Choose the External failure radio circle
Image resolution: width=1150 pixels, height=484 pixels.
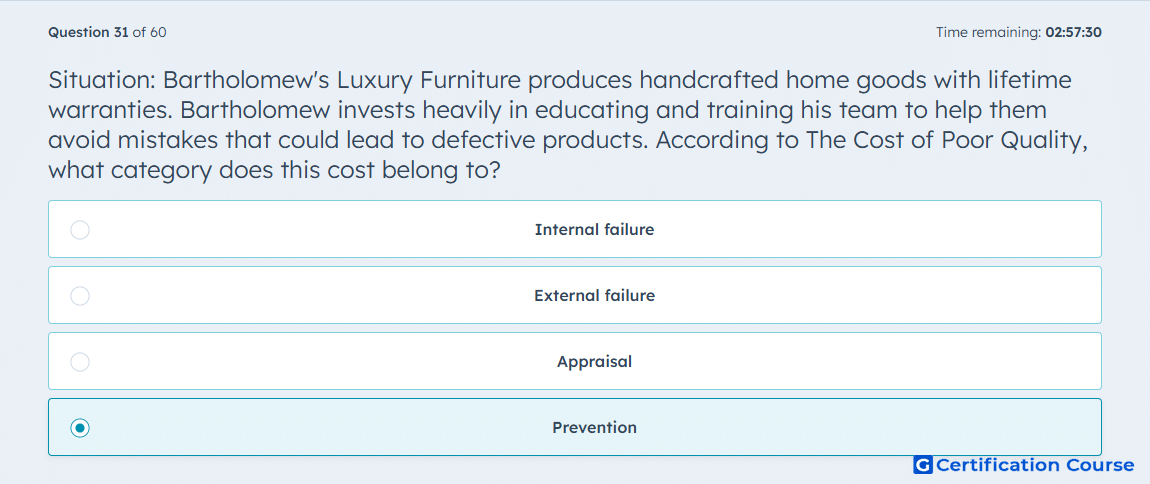pos(80,296)
